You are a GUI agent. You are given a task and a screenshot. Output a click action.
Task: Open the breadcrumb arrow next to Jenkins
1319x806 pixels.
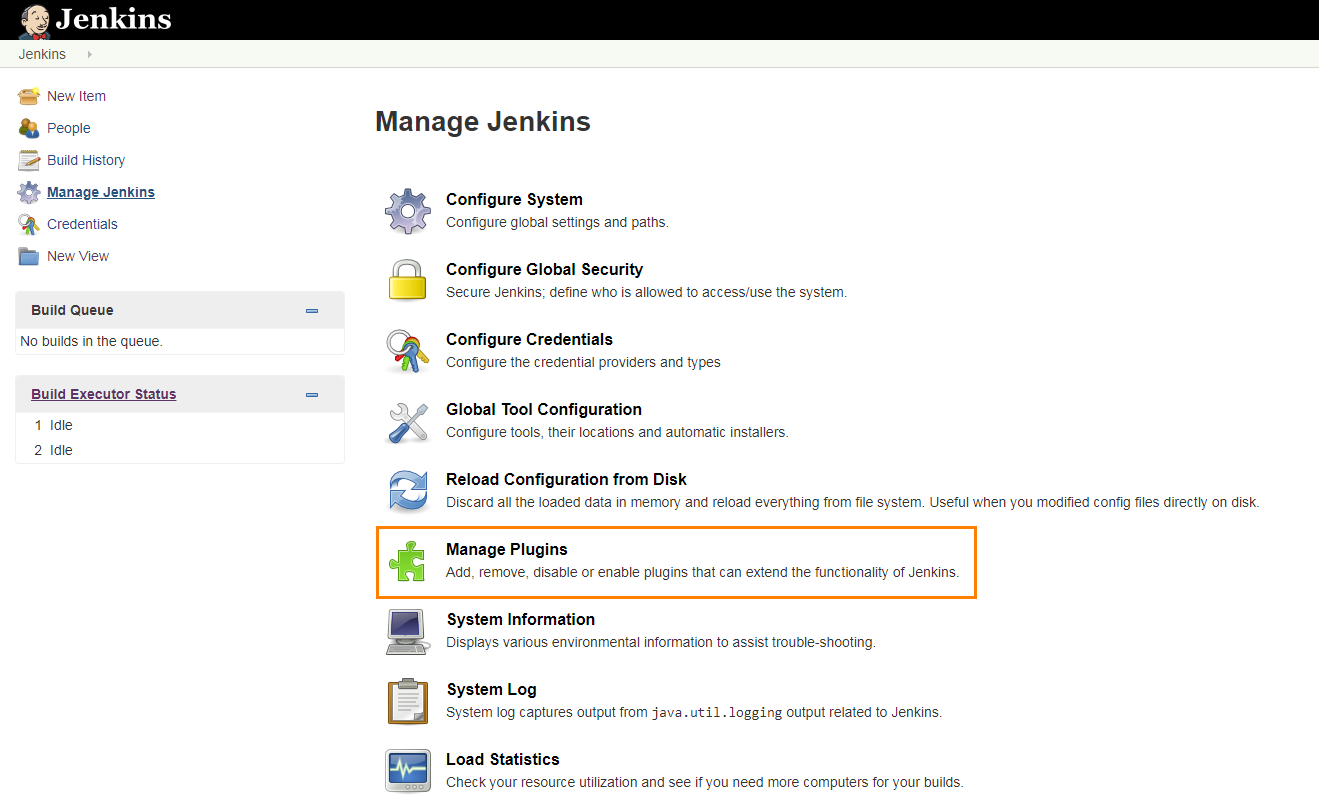click(x=89, y=53)
